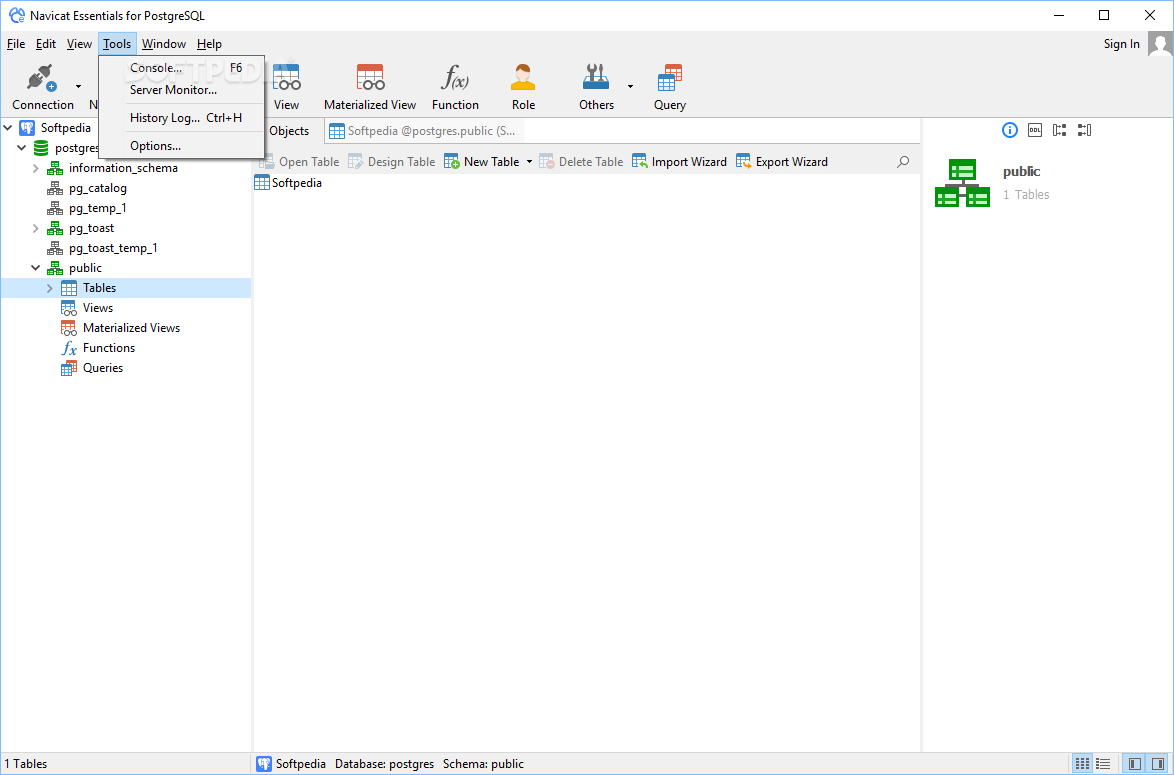Click the Softpedia connection in status bar
Screen dimensions: 1174x775
click(291, 764)
